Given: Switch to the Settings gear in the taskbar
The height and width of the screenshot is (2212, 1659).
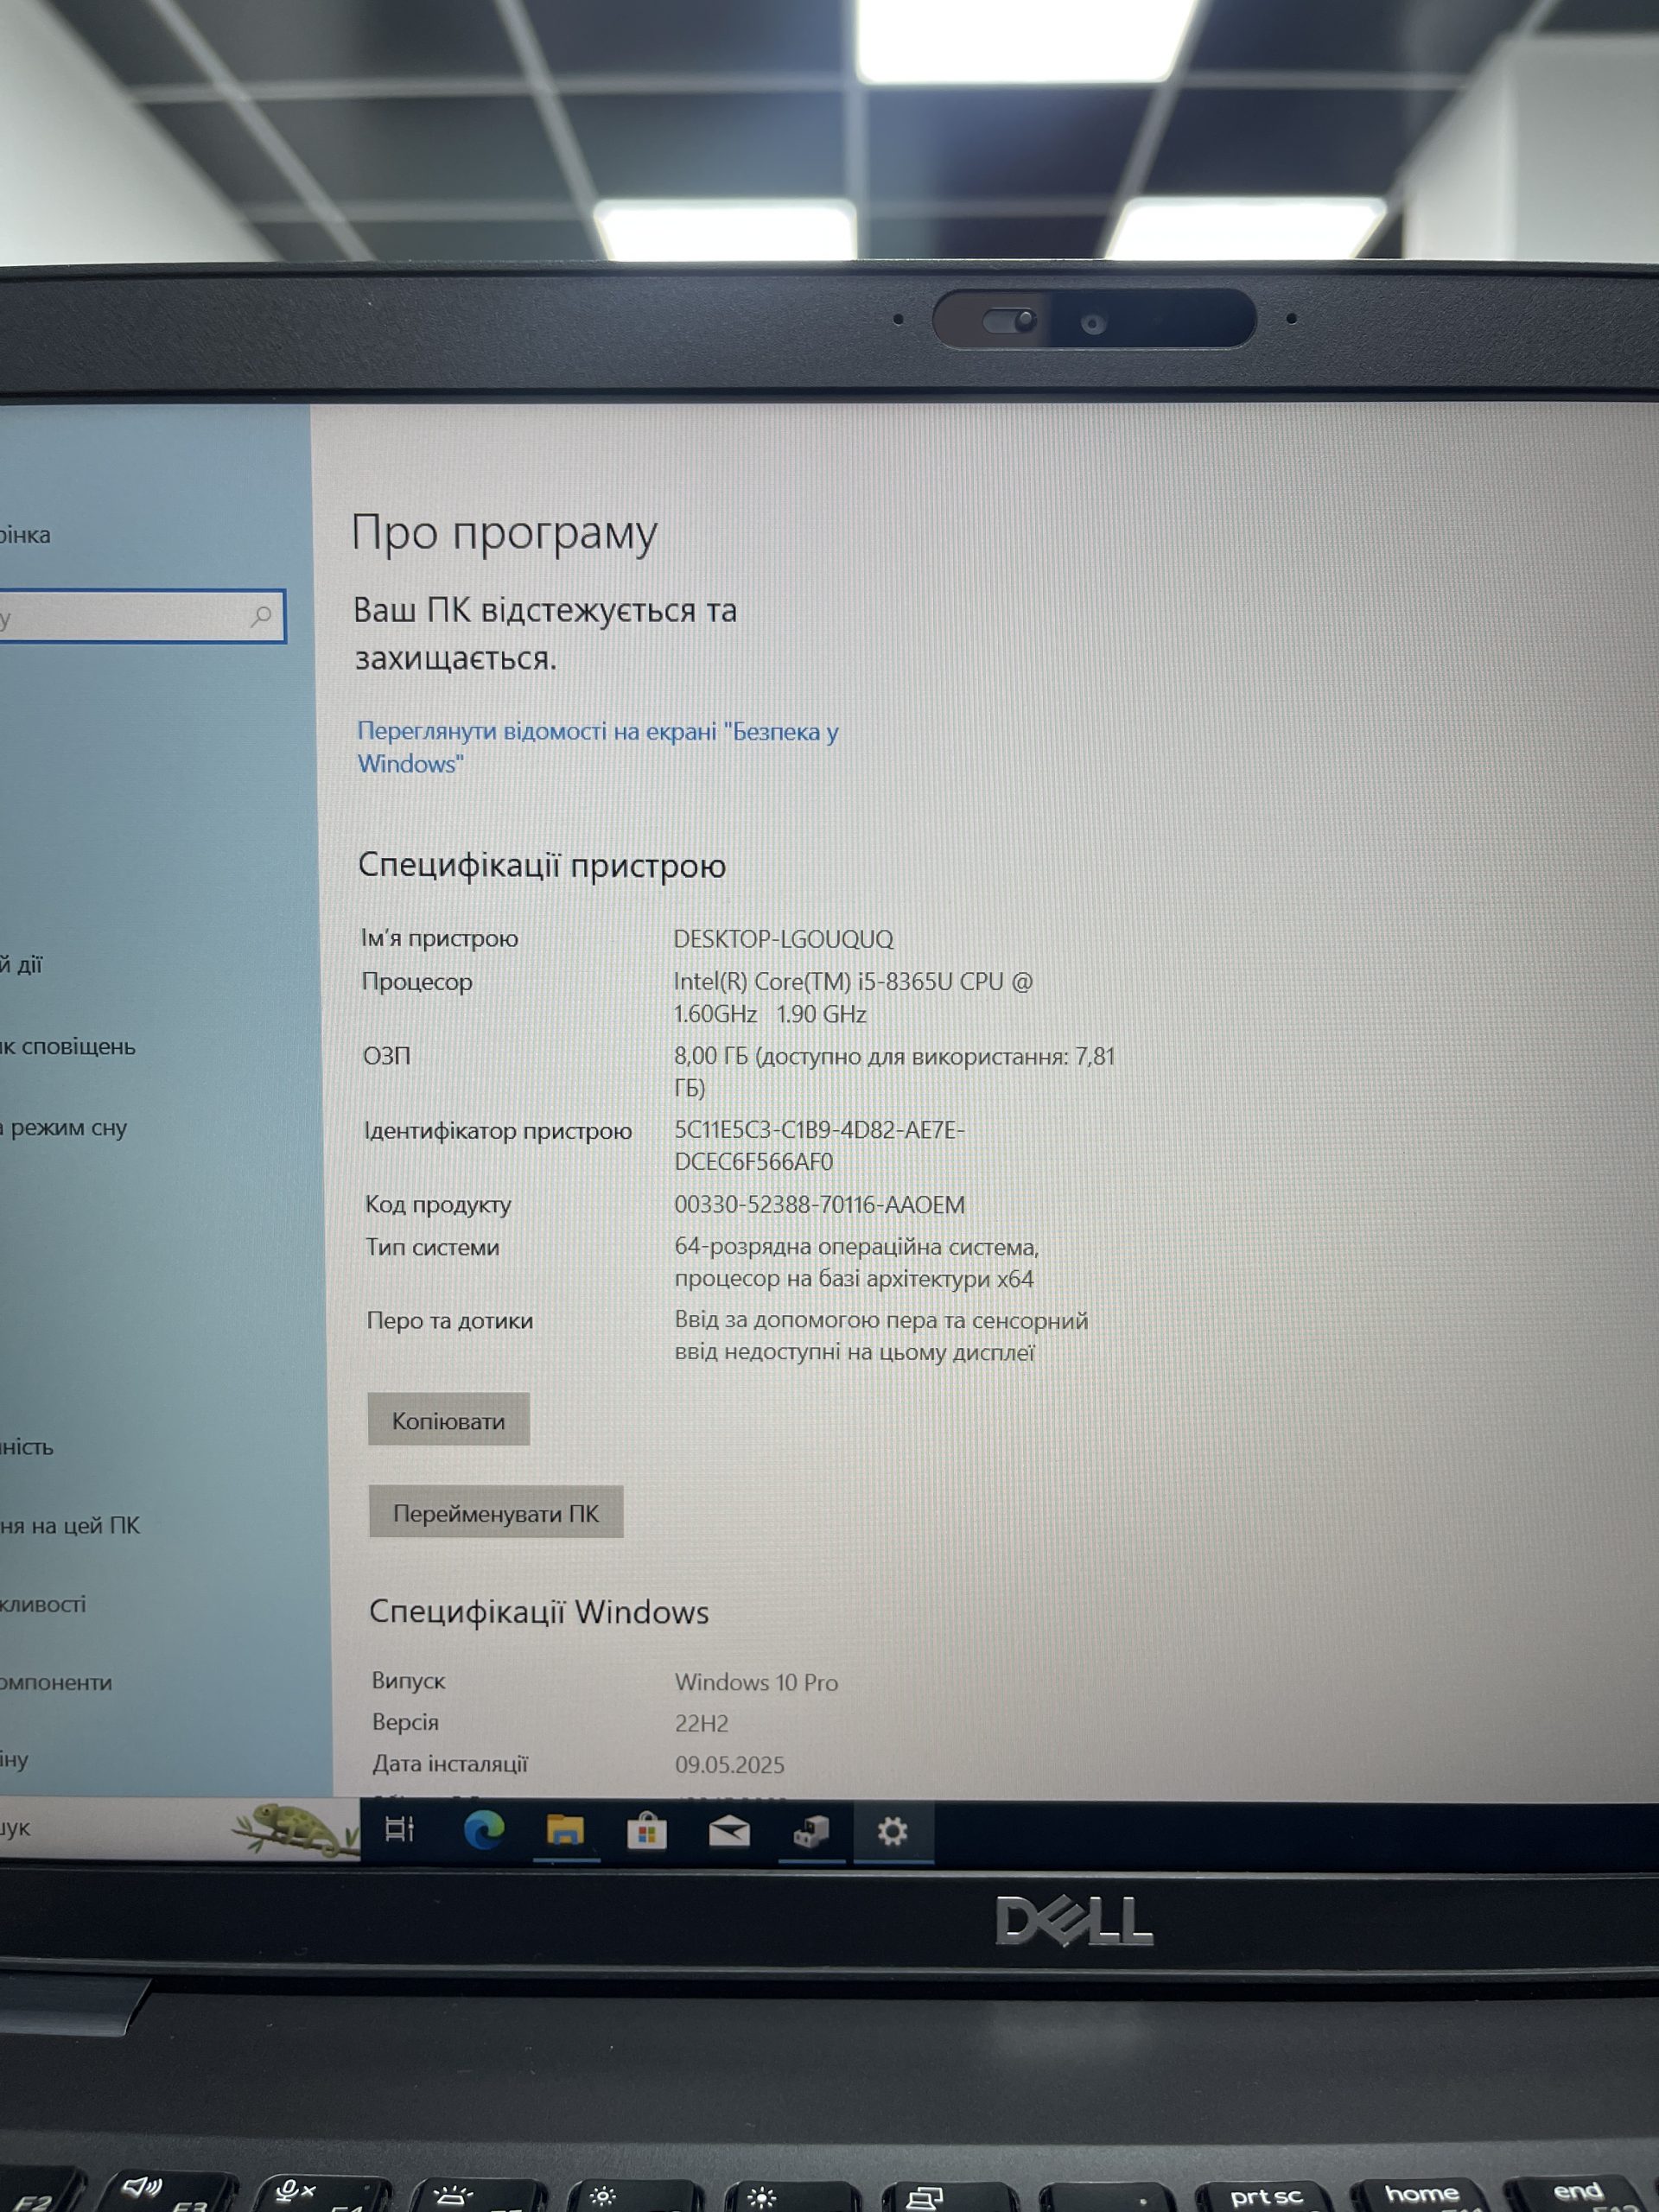Looking at the screenshot, I should point(892,1832).
